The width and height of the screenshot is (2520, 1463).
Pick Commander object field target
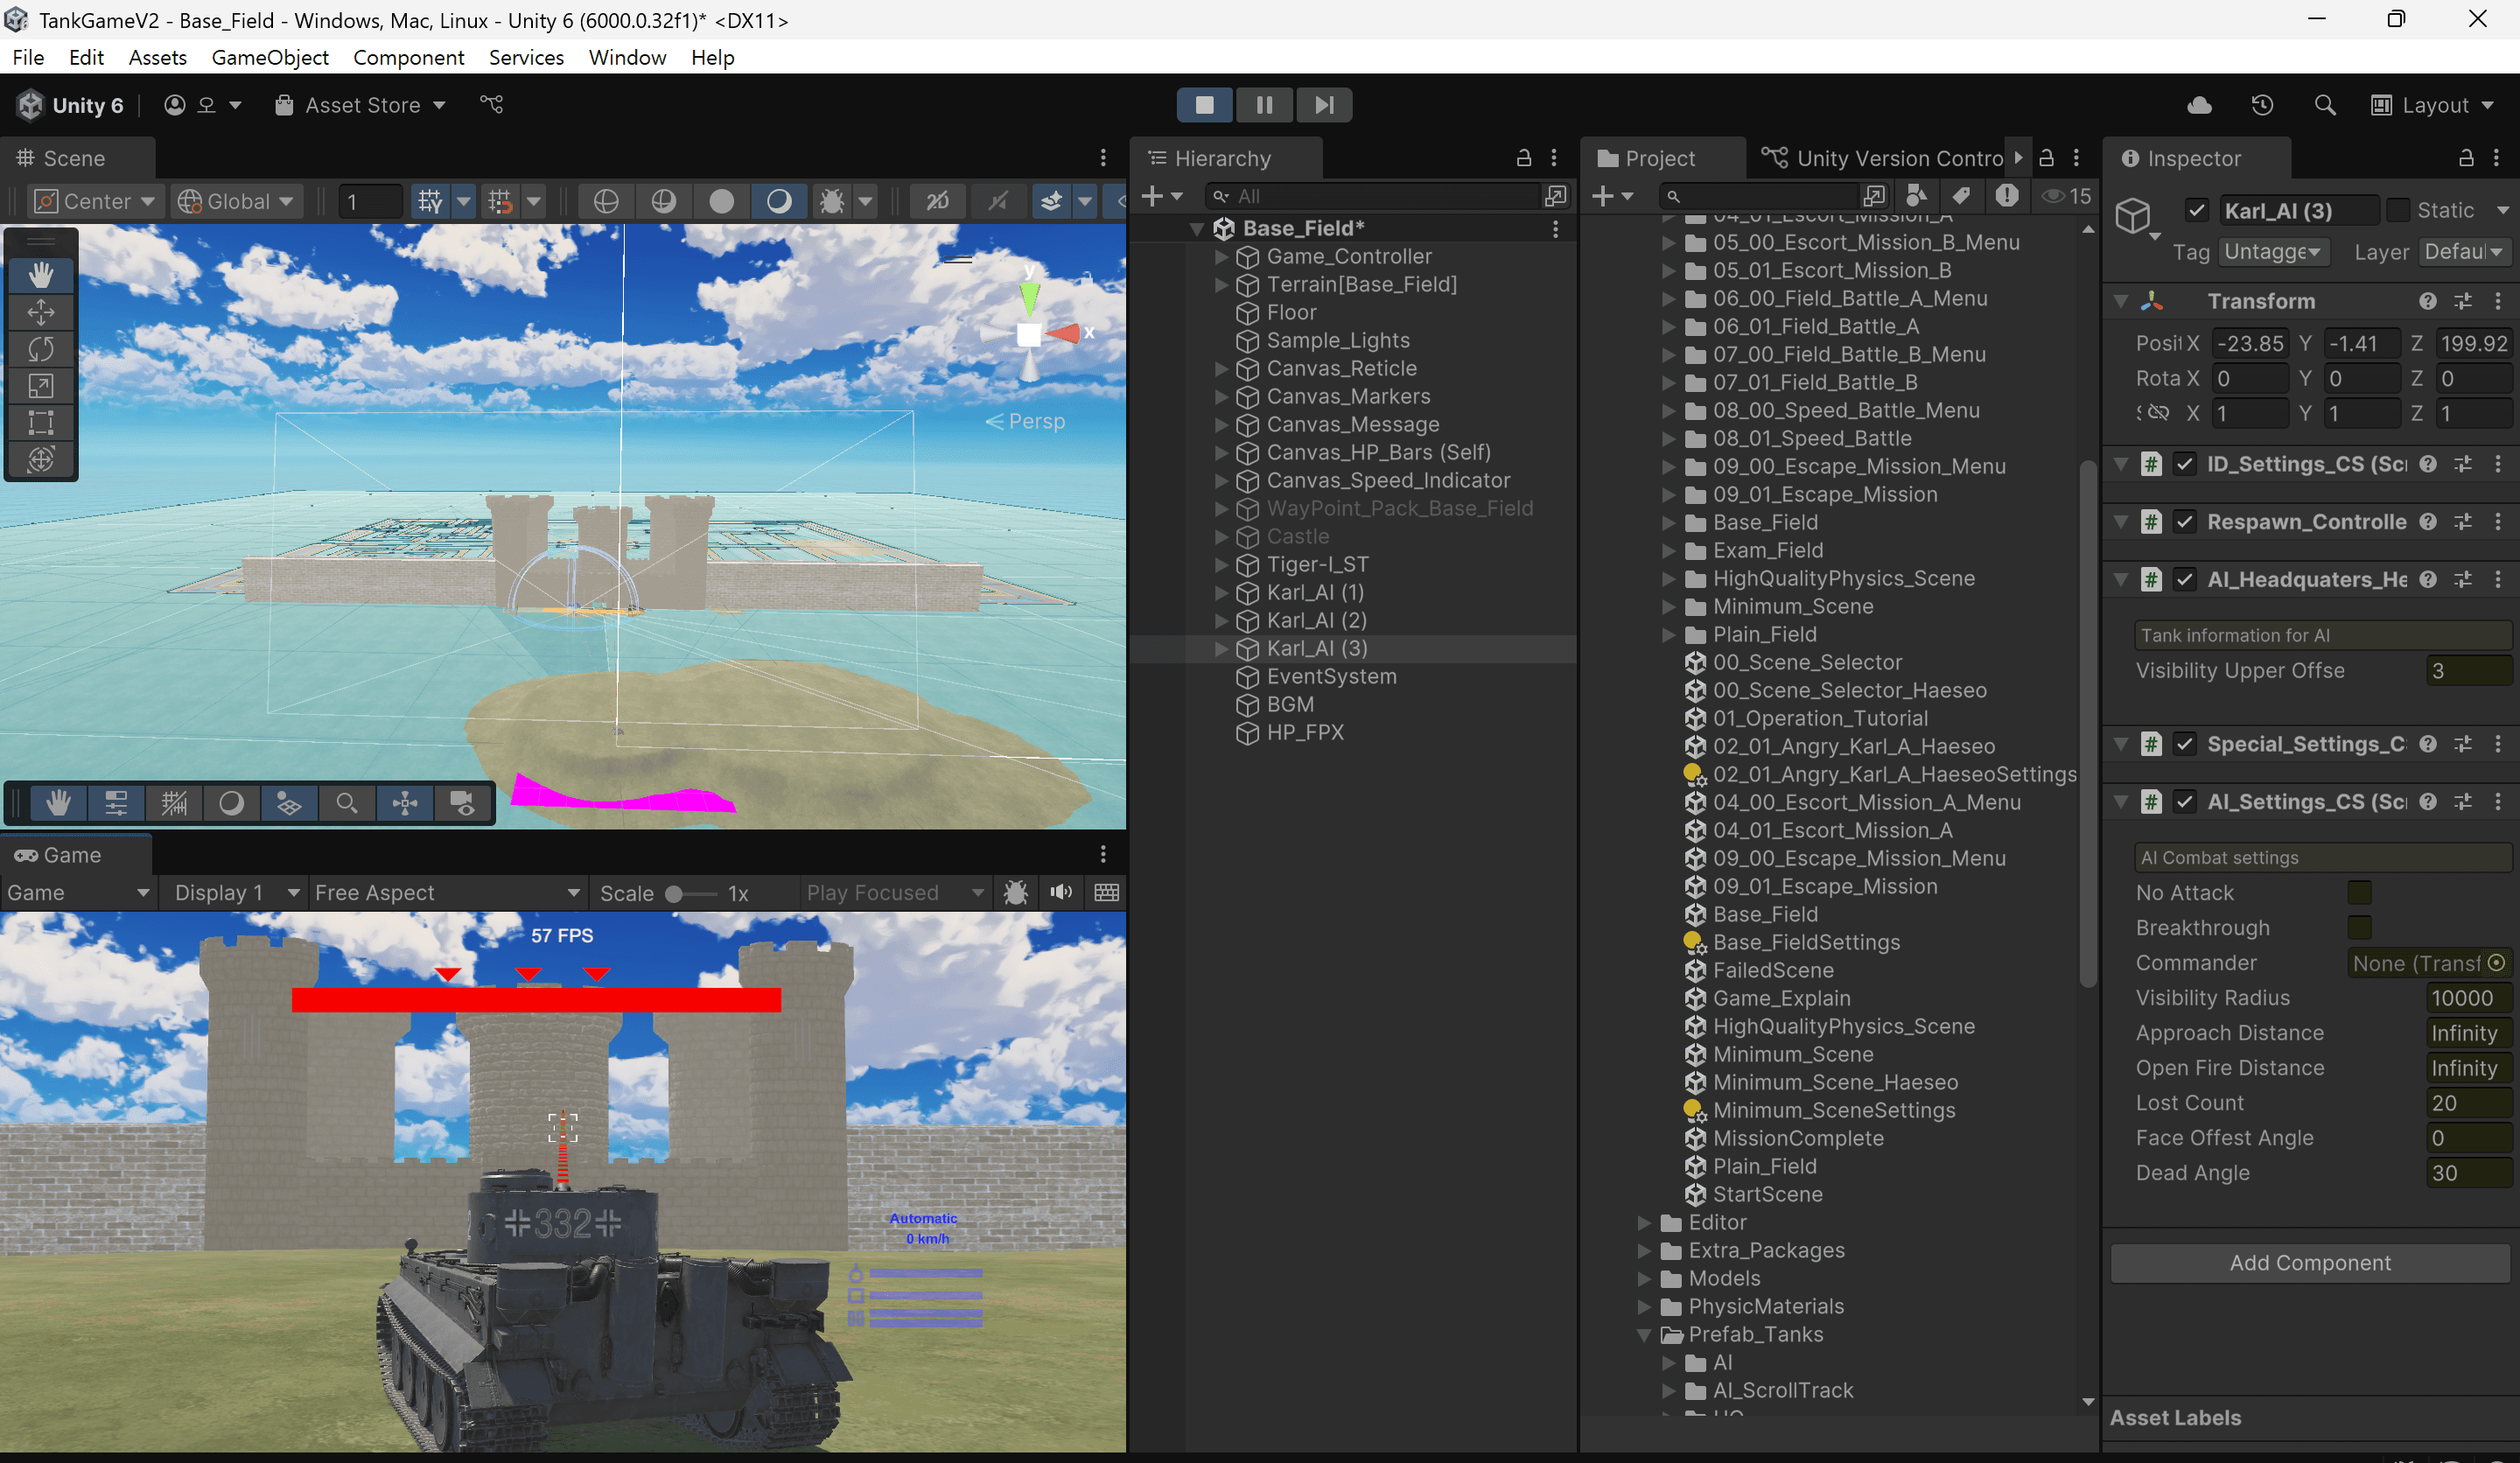click(x=2497, y=962)
